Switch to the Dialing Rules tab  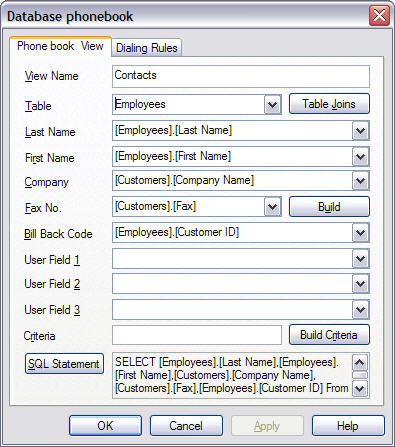[x=147, y=48]
